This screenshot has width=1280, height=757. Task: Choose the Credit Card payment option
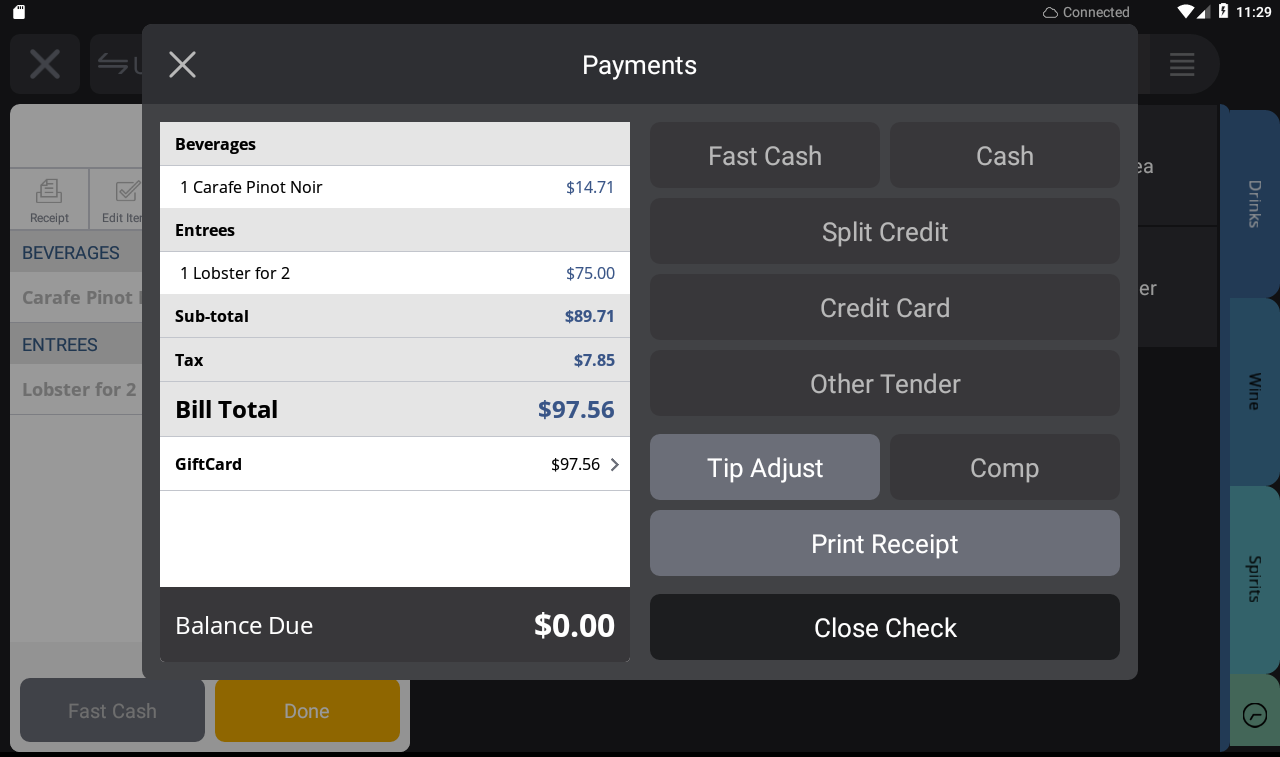pos(884,307)
